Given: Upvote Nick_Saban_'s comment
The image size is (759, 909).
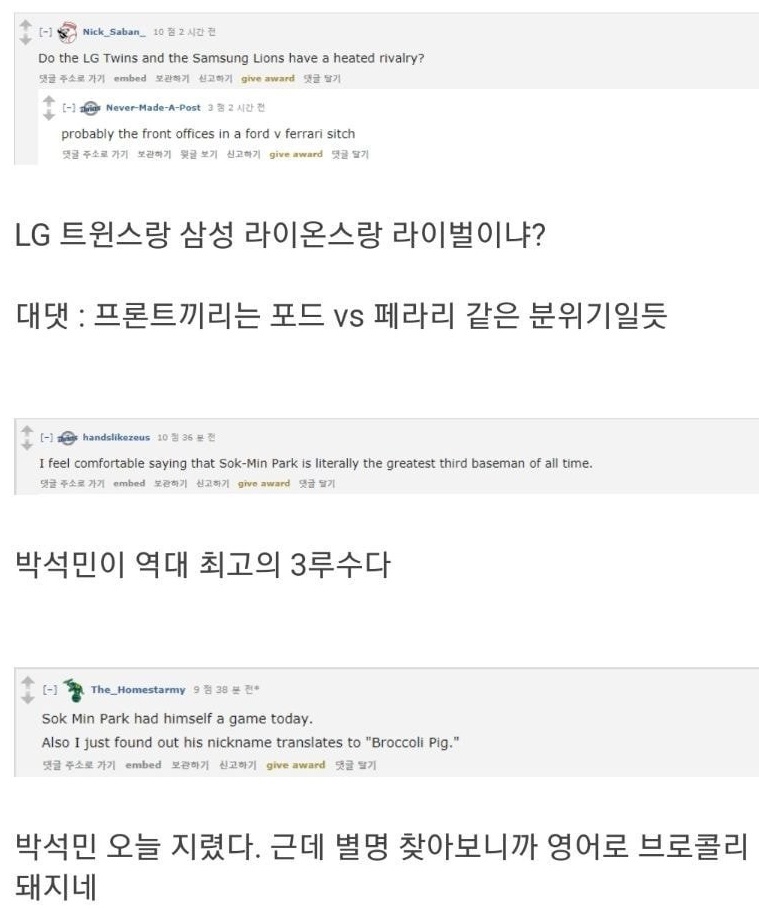Looking at the screenshot, I should [26, 26].
